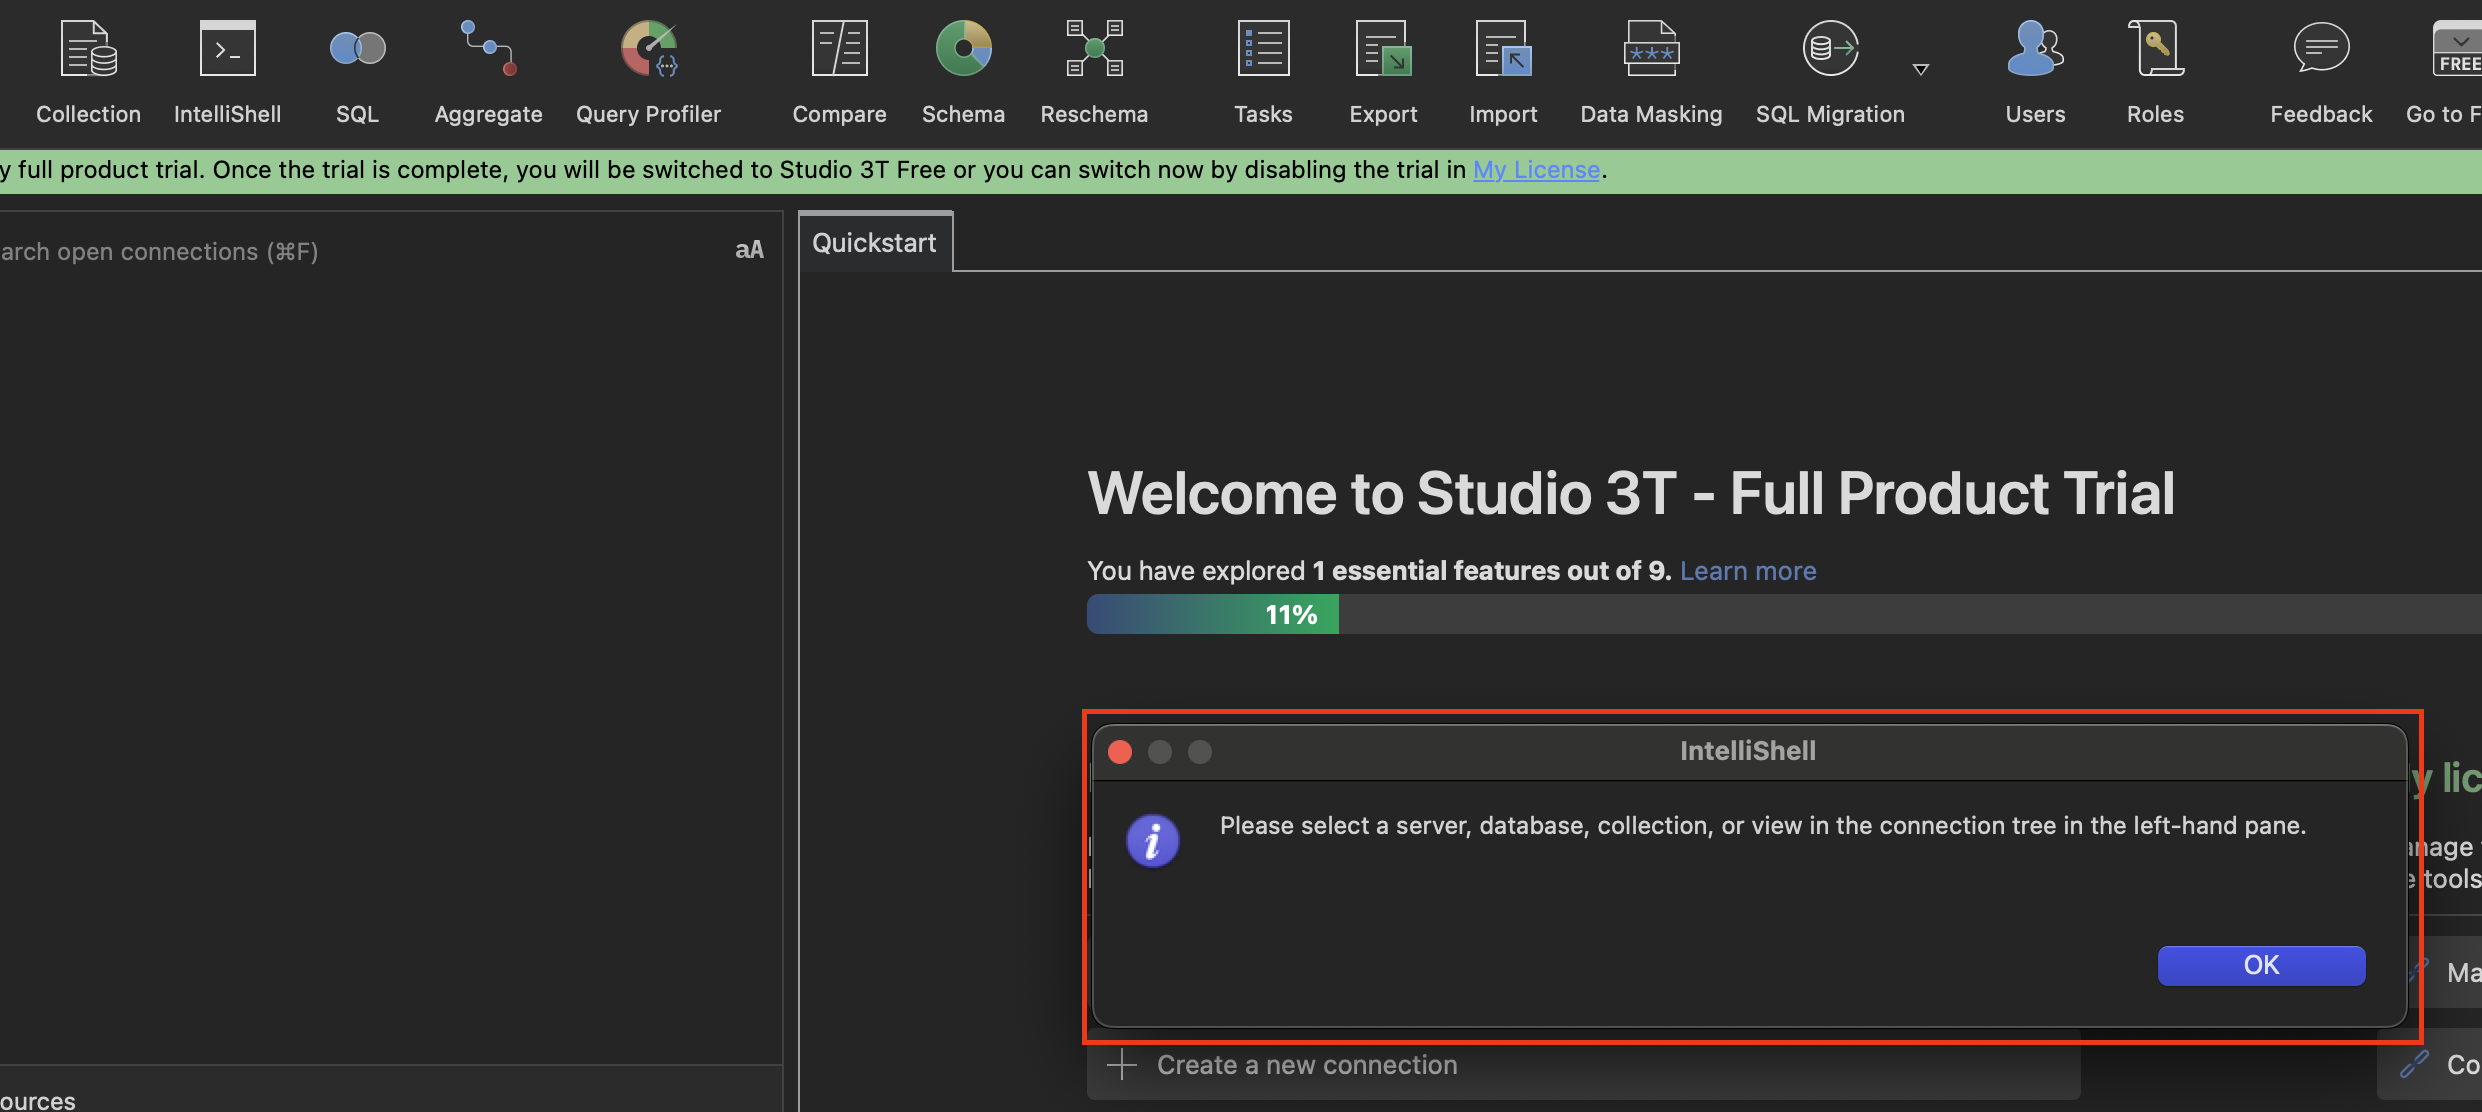Open the Reschema tool
The width and height of the screenshot is (2482, 1112).
[1094, 73]
